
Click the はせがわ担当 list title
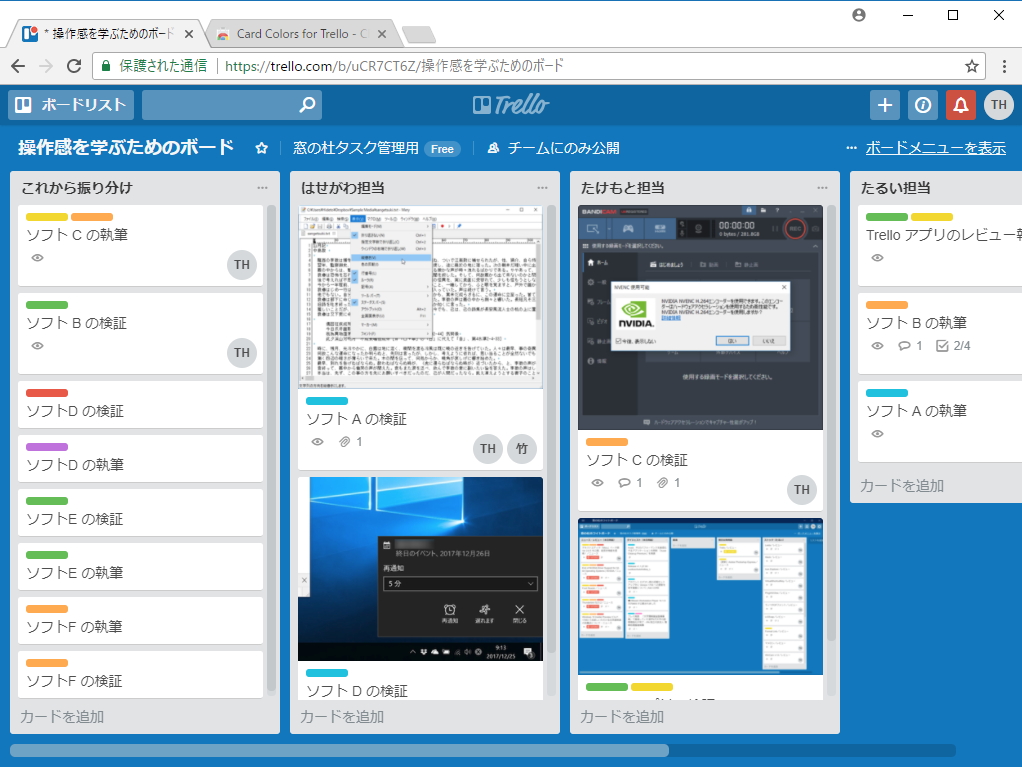342,188
